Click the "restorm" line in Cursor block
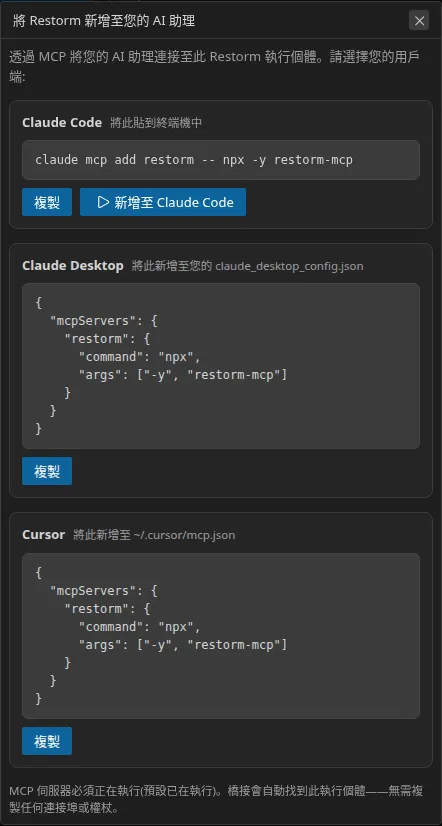This screenshot has width=442, height=826. click(107, 609)
